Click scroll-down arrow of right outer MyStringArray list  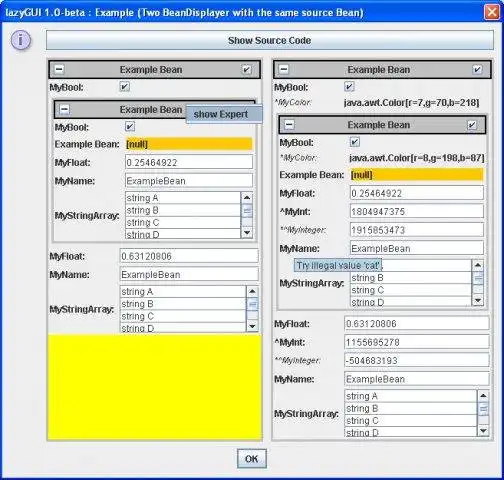(x=483, y=430)
